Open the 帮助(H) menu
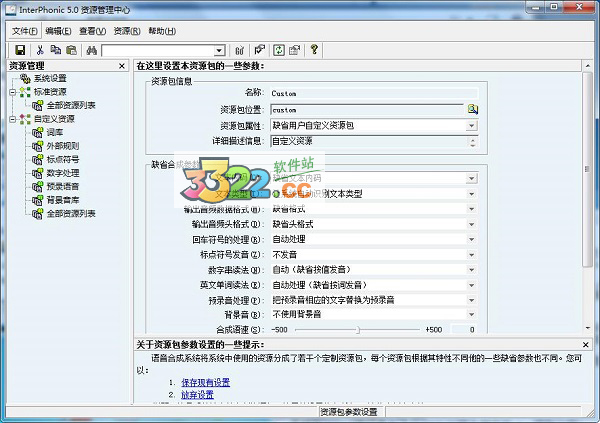Image resolution: width=600 pixels, height=423 pixels. coord(162,31)
